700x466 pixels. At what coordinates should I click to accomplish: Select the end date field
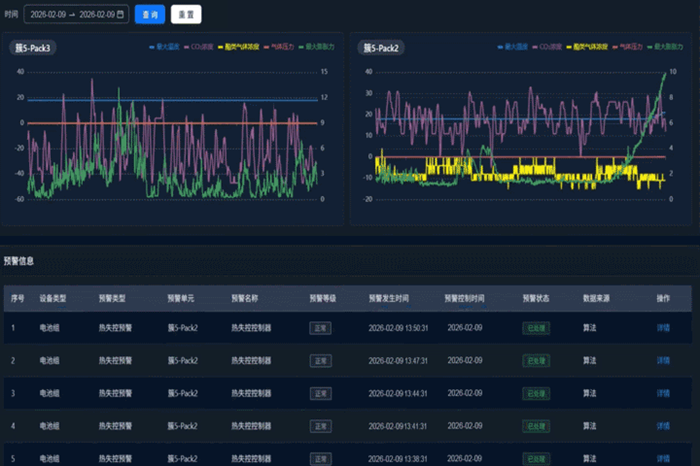pos(96,15)
